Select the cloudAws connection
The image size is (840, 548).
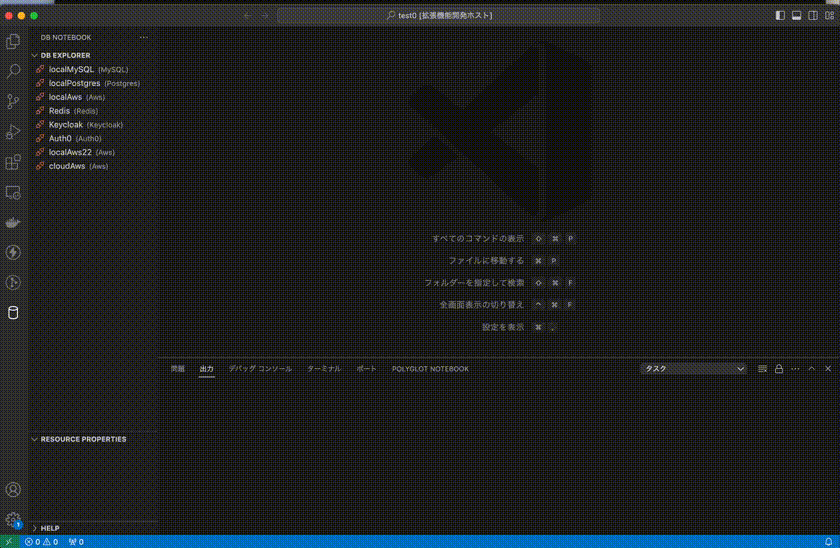point(94,166)
